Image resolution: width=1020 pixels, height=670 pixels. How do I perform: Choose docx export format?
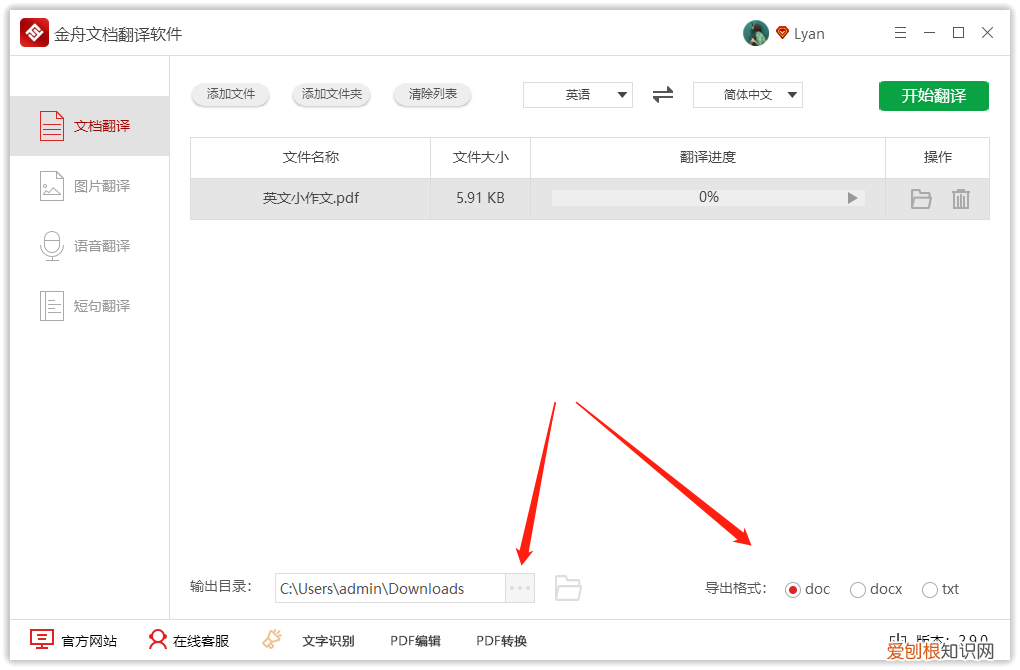pyautogui.click(x=856, y=589)
